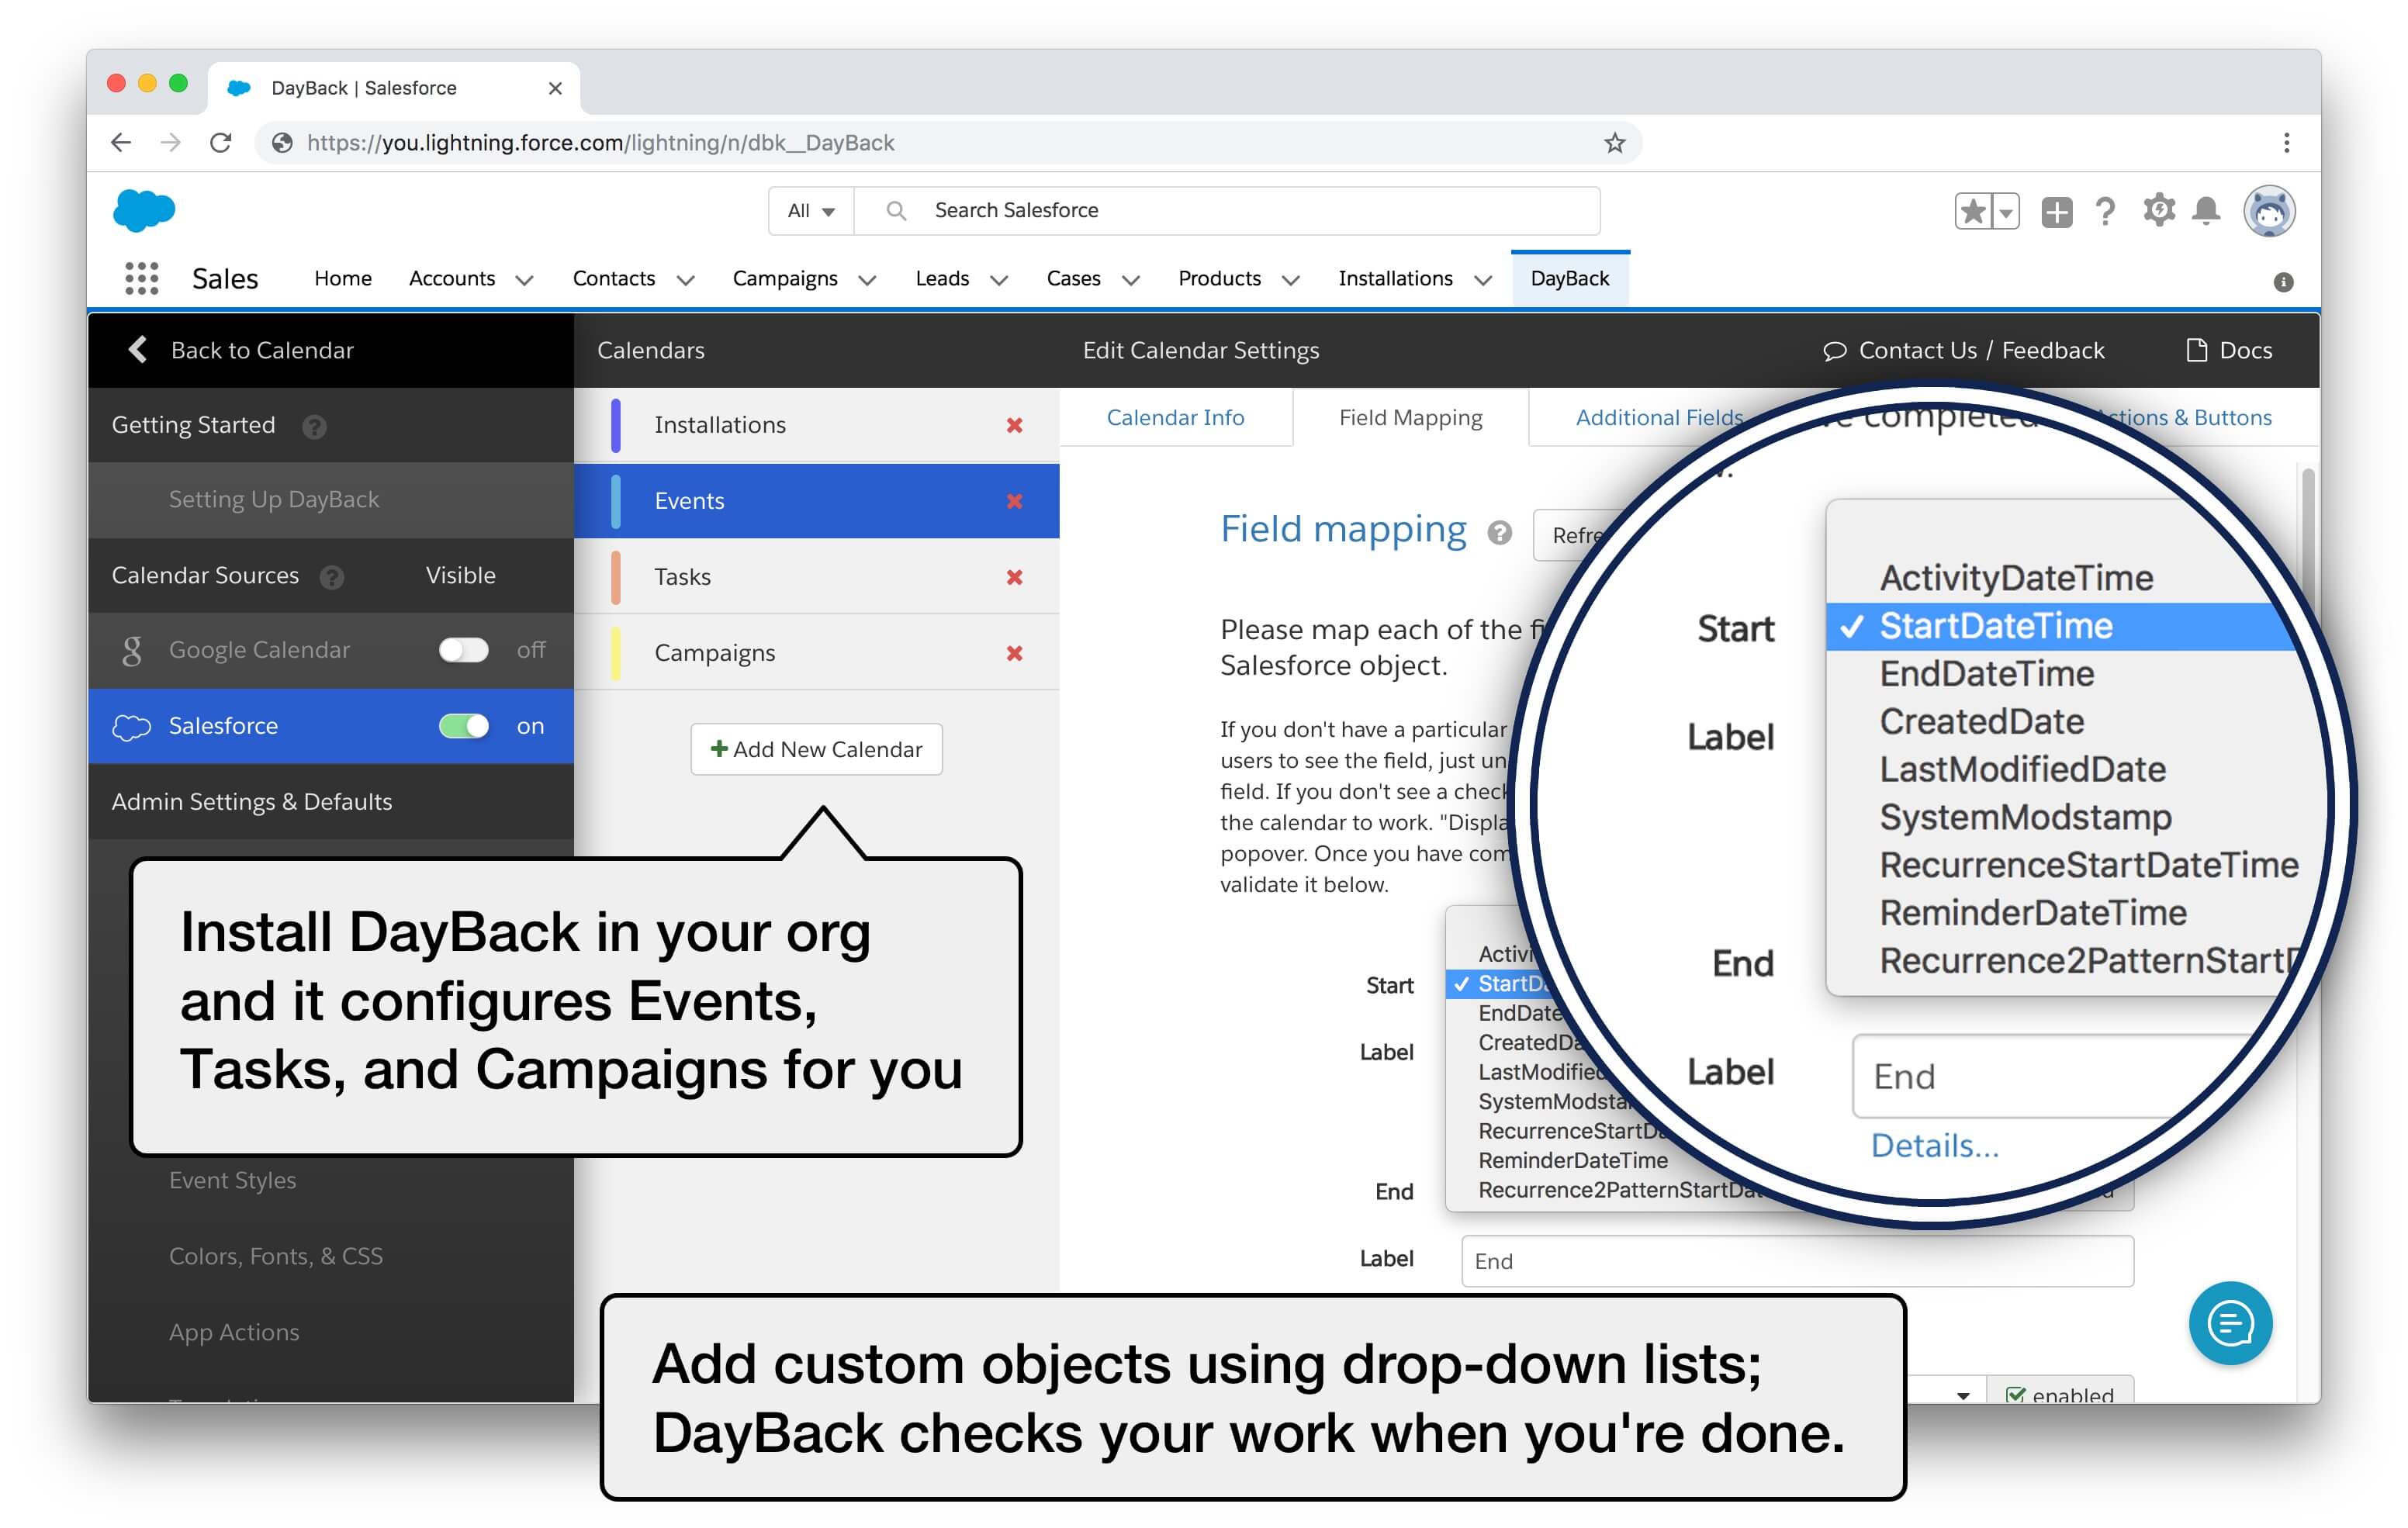Open Event Styles settings
This screenshot has height=1528, width=2408.
coord(232,1180)
